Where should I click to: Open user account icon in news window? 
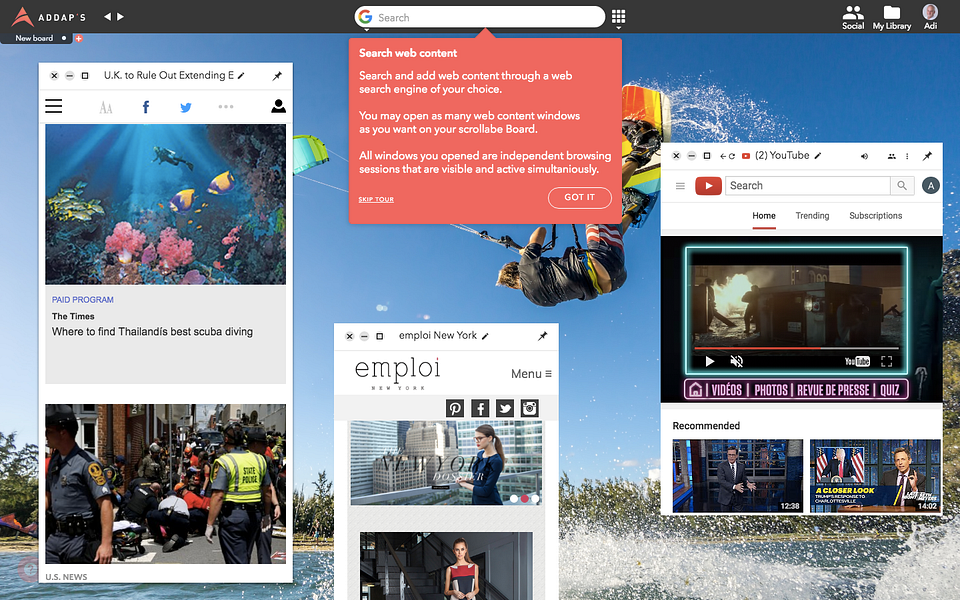tap(279, 107)
